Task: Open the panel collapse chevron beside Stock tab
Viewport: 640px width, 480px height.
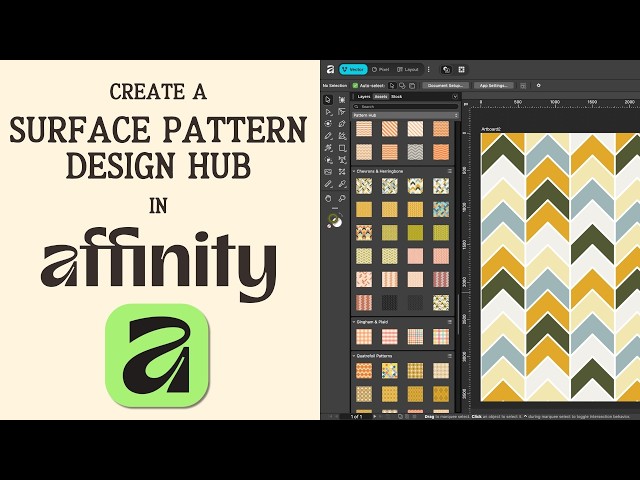Action: point(455,97)
